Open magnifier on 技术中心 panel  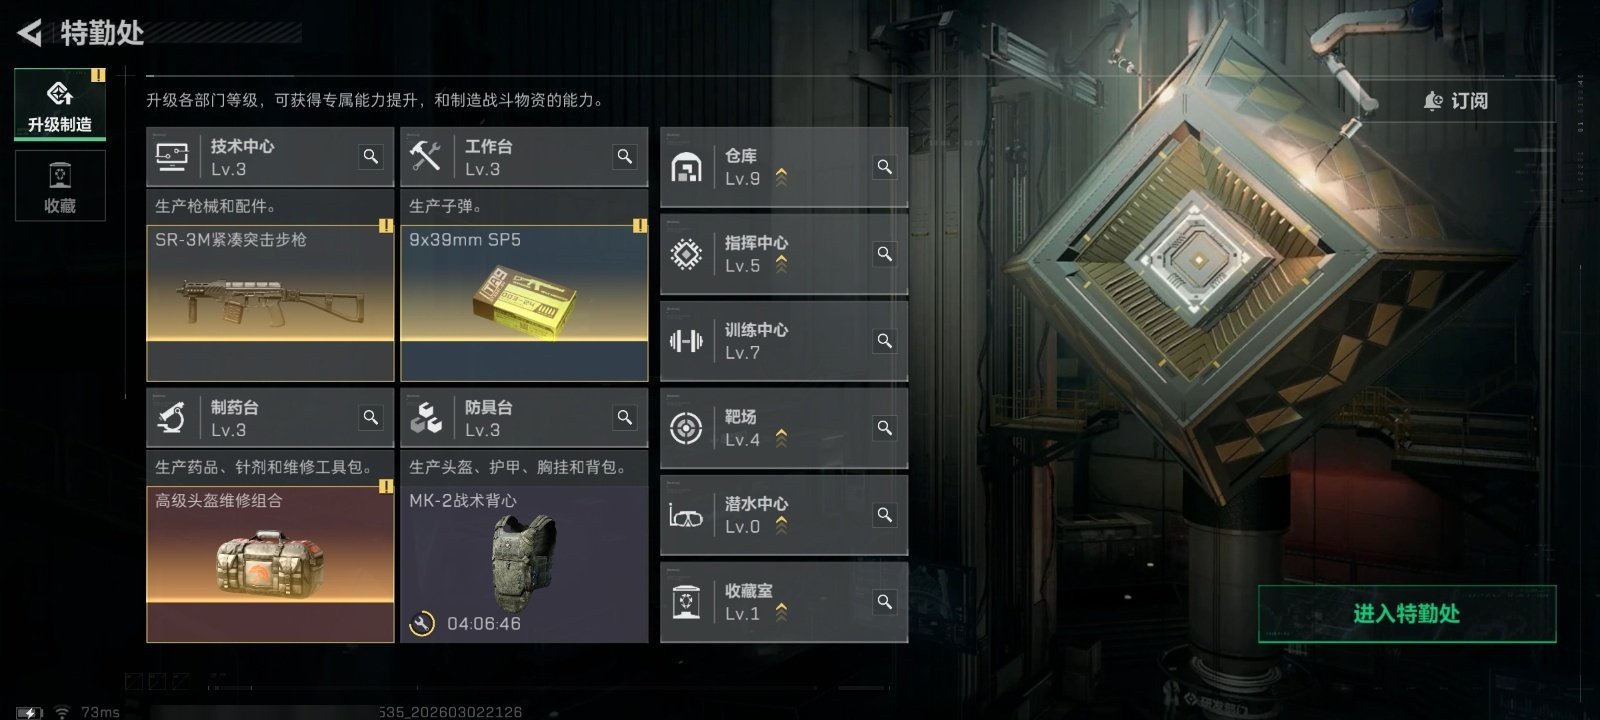tap(371, 157)
